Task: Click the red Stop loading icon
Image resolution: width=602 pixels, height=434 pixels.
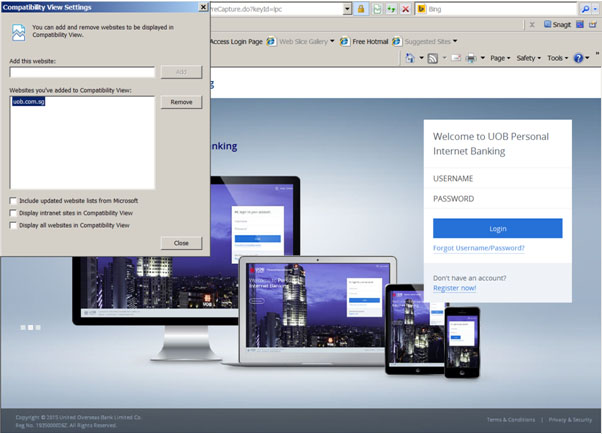Action: coord(405,9)
